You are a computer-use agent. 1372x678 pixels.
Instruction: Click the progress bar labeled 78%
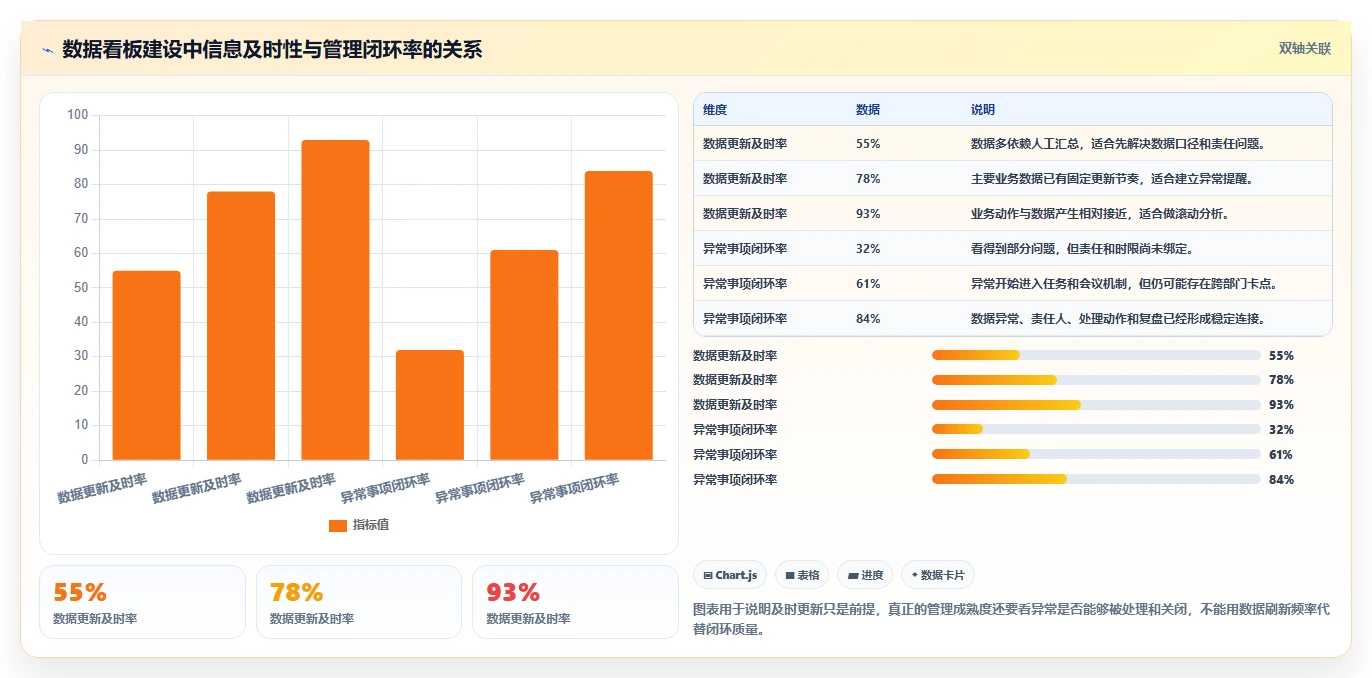(1096, 380)
